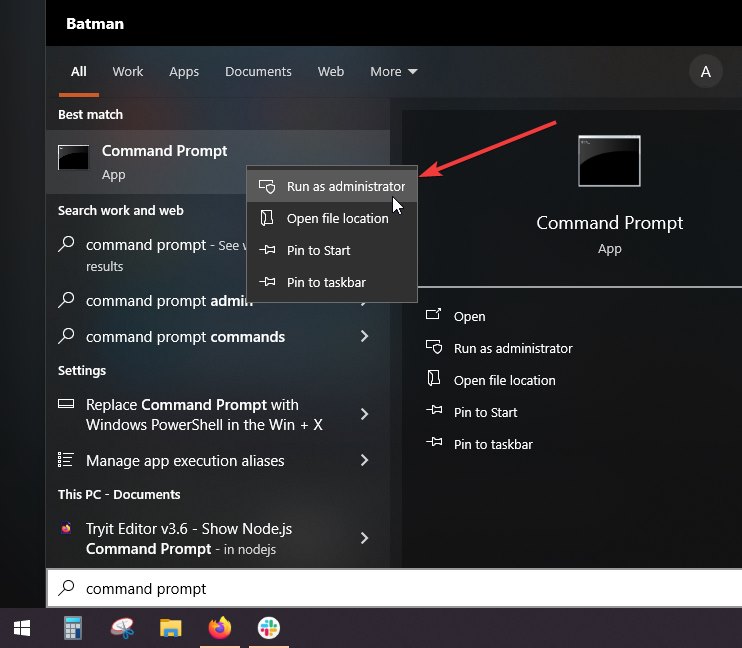742x648 pixels.
Task: Select Pin to Start in context menu
Action: [332, 250]
